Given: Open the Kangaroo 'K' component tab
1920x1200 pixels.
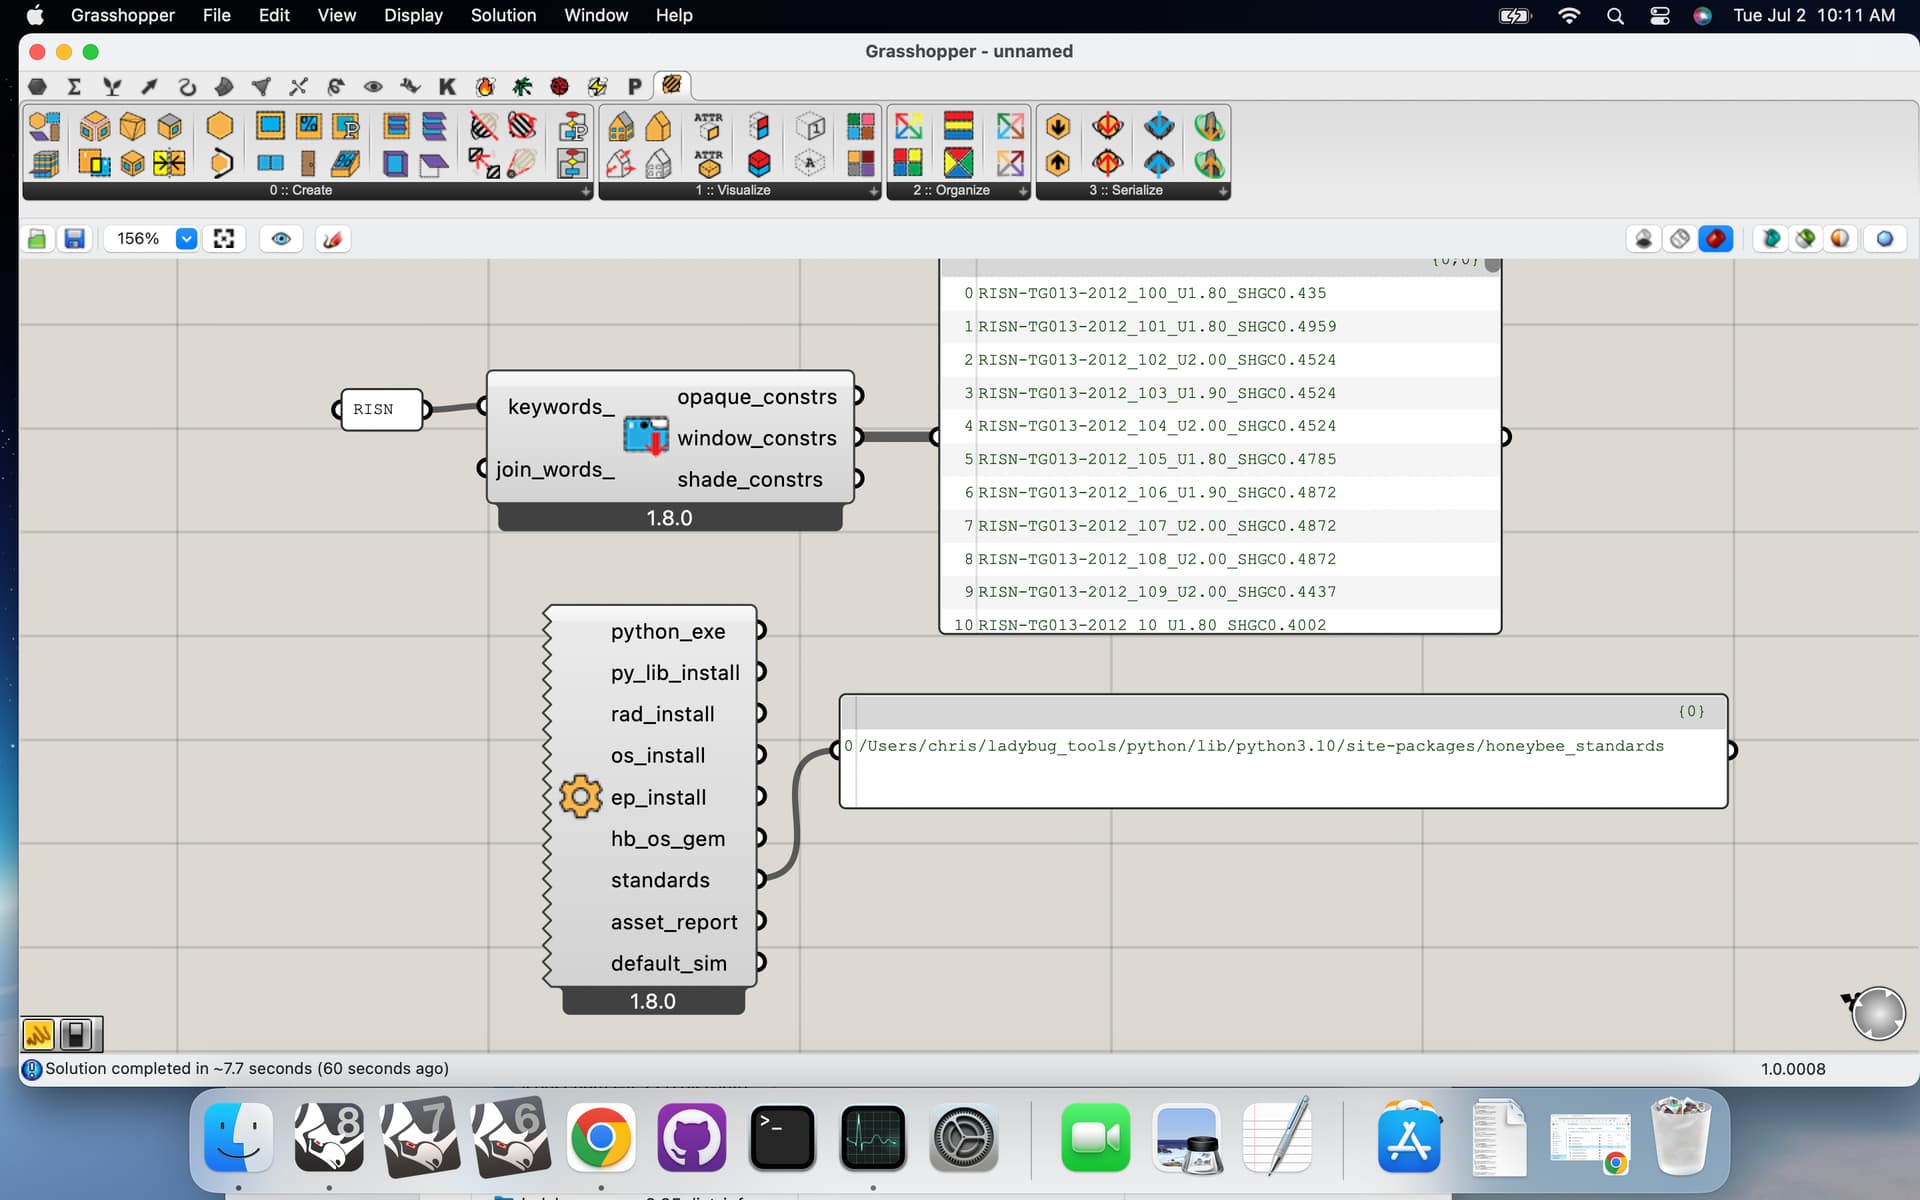Looking at the screenshot, I should click(x=447, y=87).
